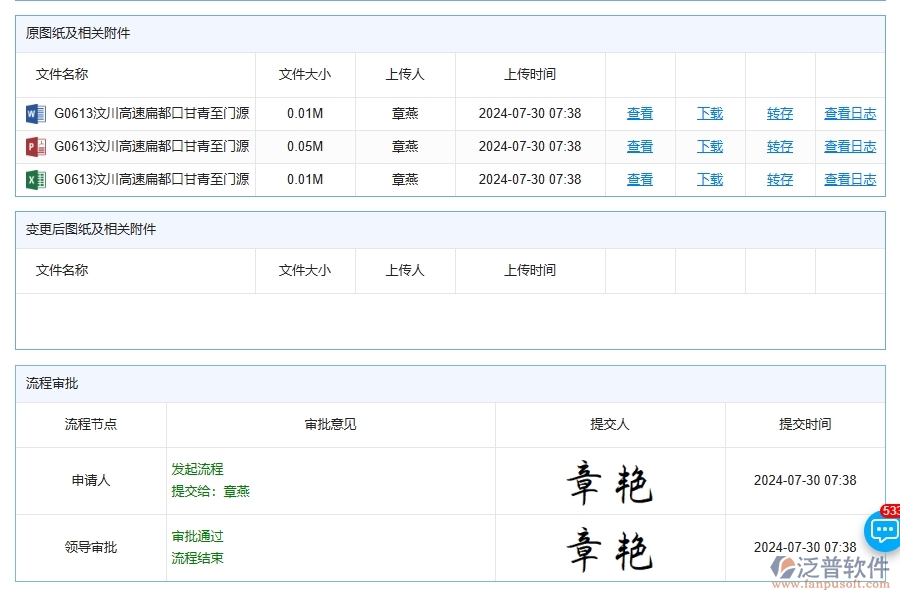Click the 发起流程 link in approval flow
This screenshot has width=900, height=600.
click(x=196, y=469)
